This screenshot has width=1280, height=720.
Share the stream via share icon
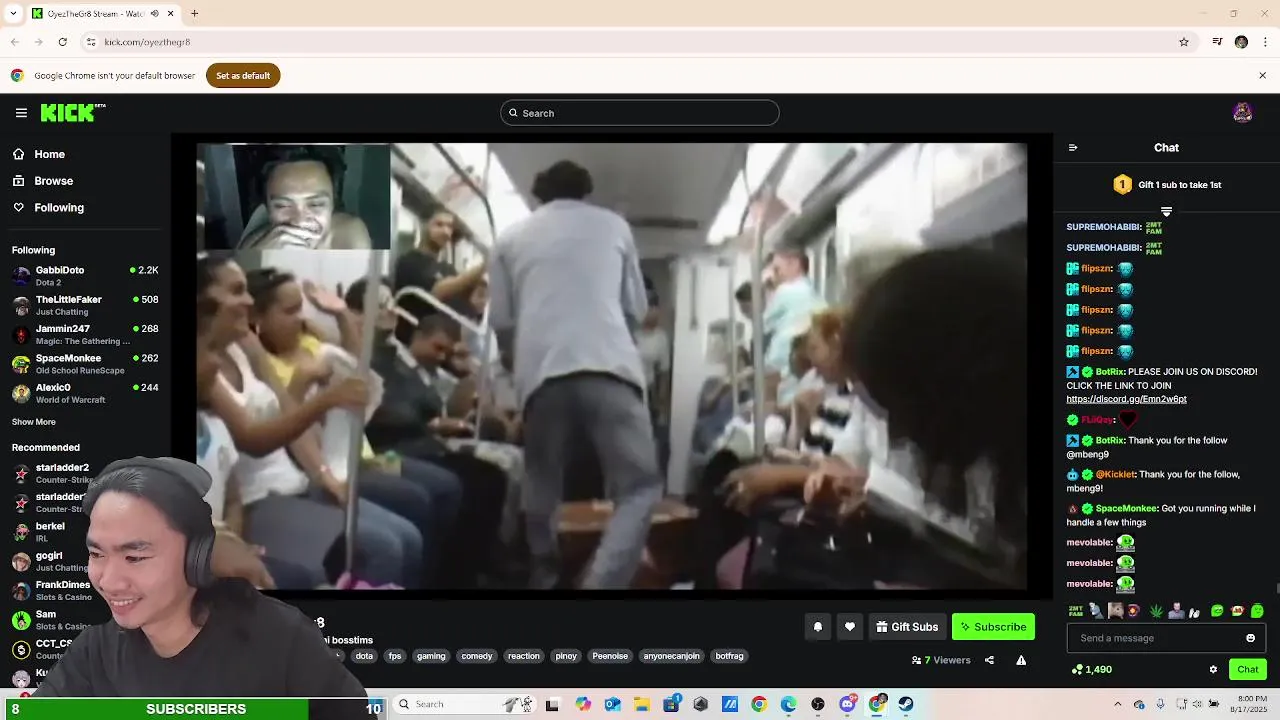click(x=989, y=660)
